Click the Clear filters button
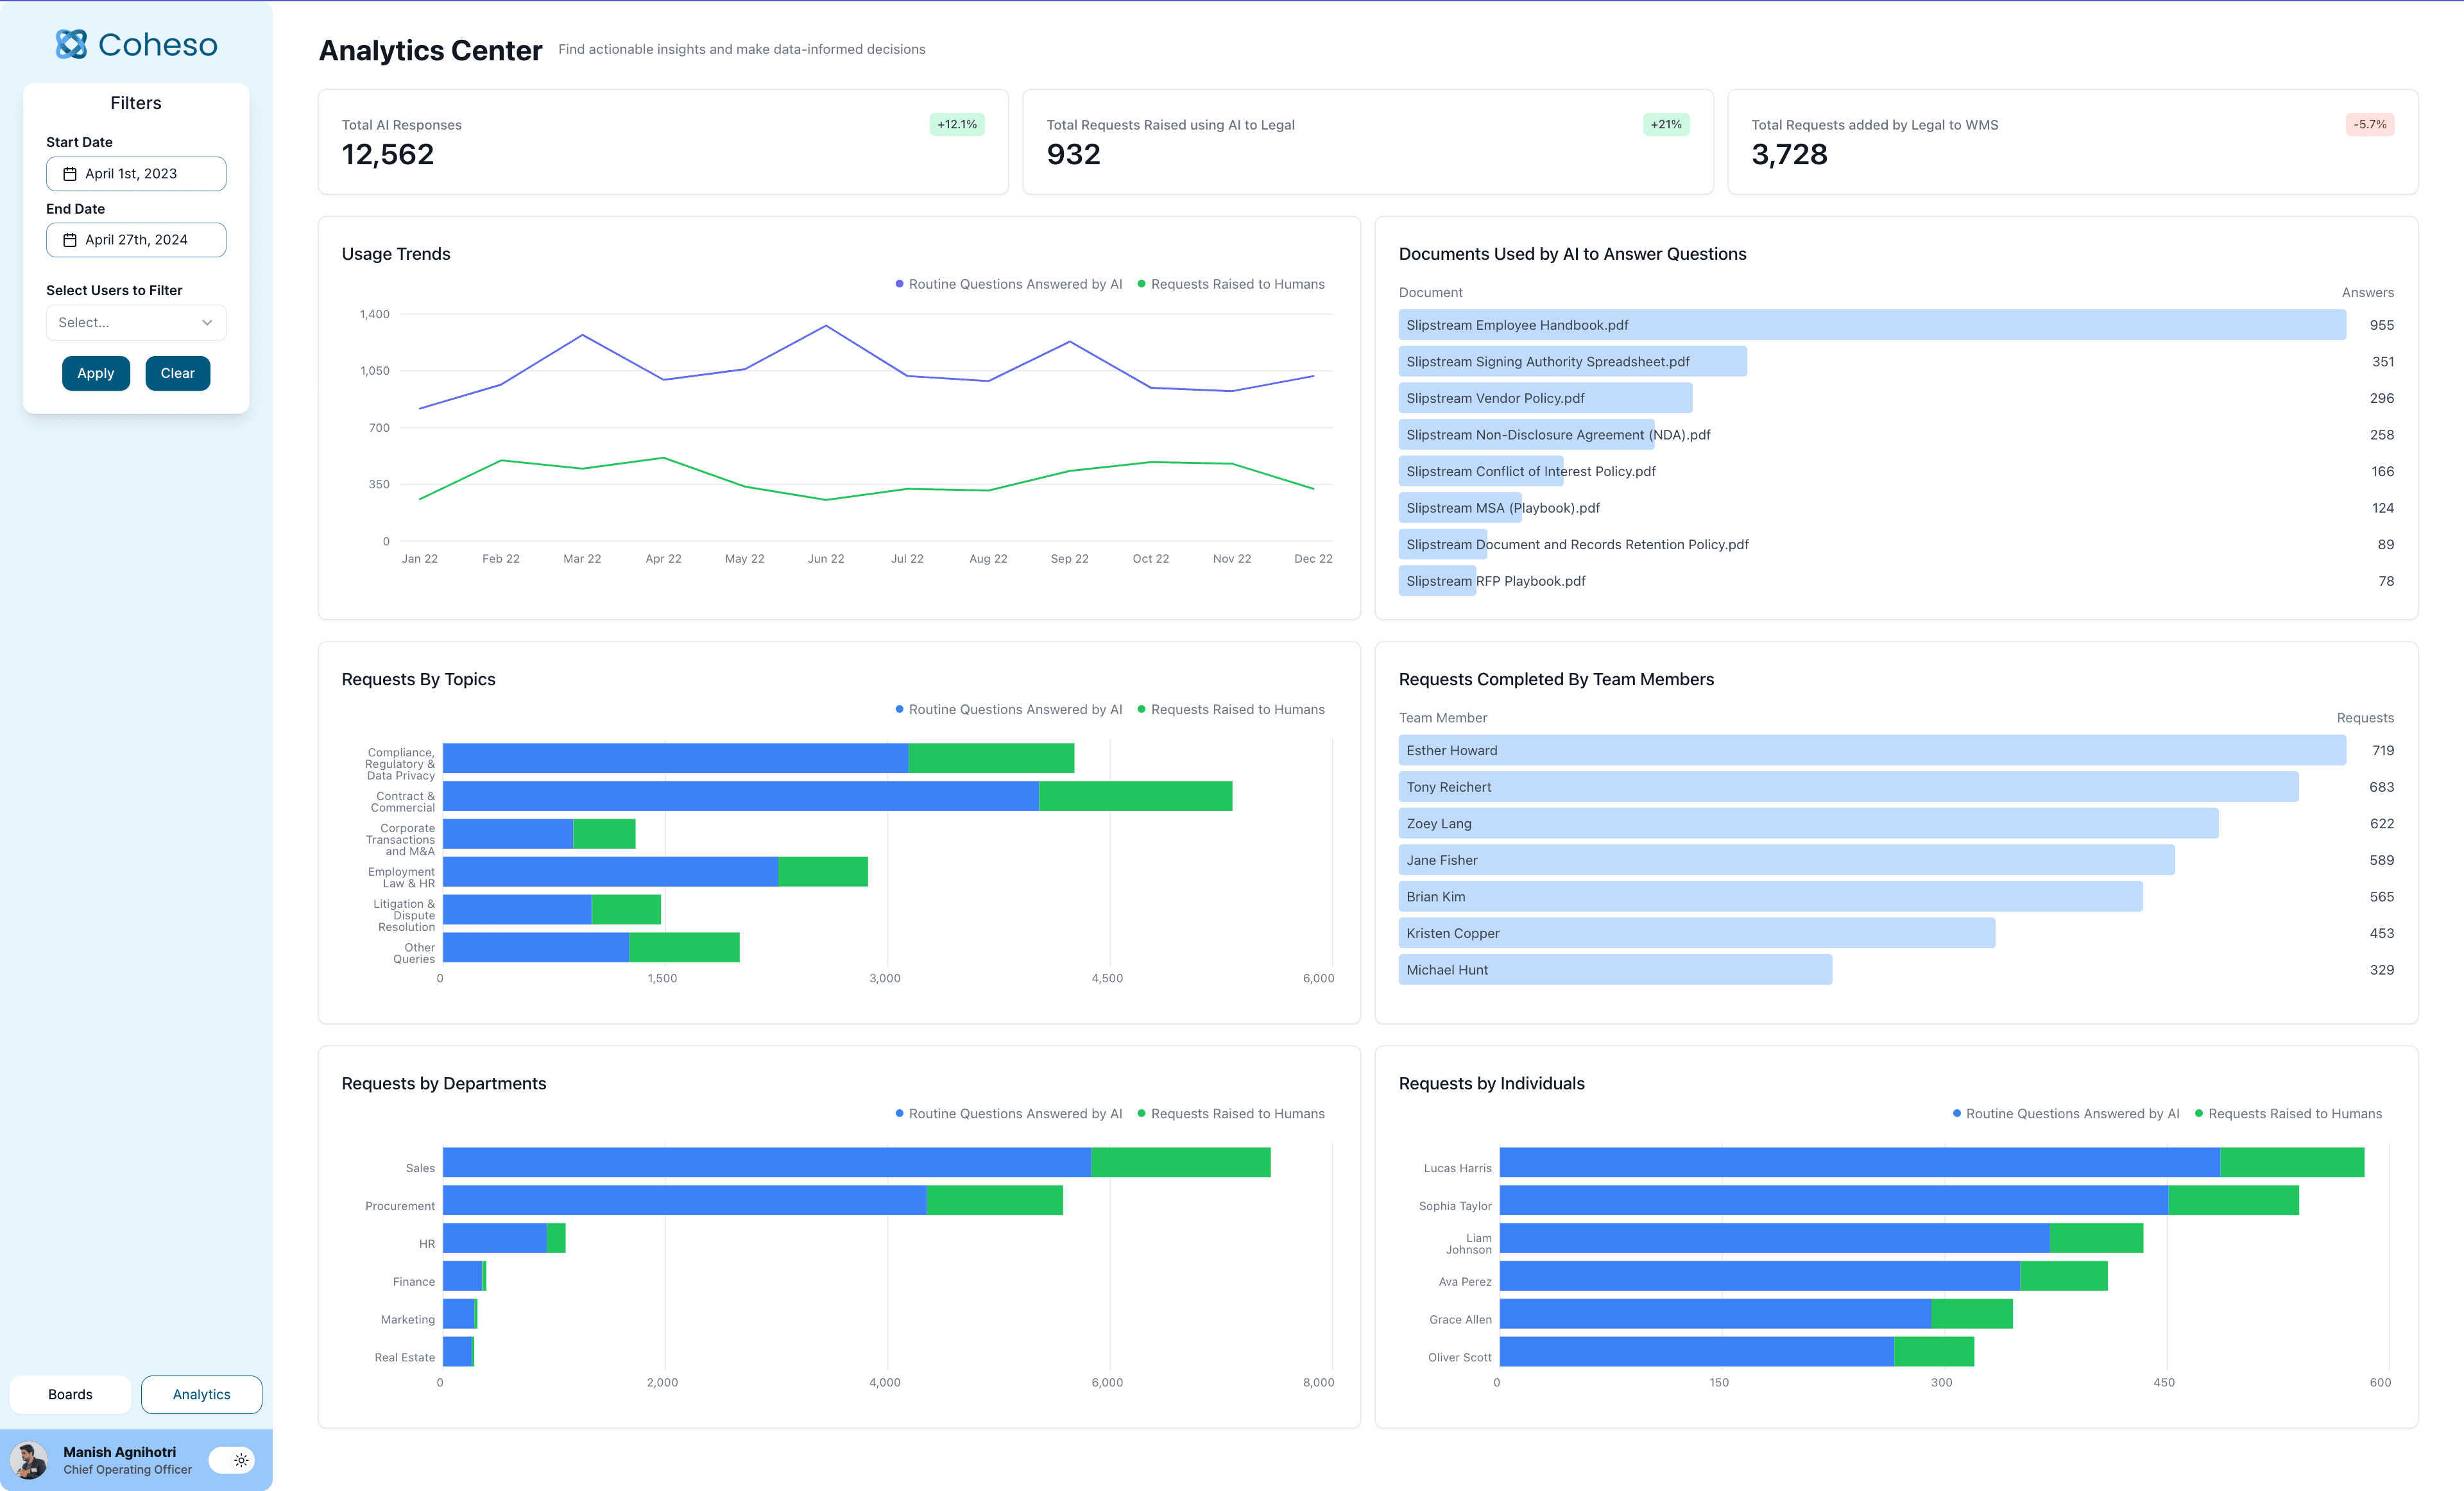The image size is (2464, 1491). click(178, 373)
